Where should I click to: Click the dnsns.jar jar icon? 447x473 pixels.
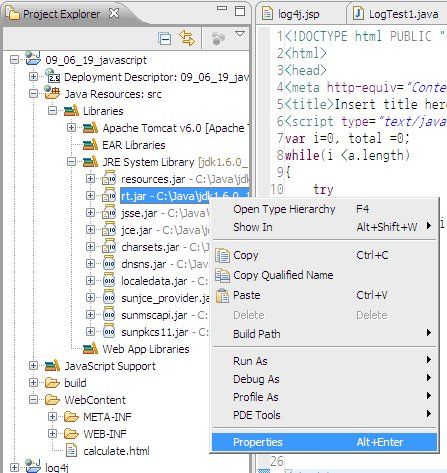click(109, 263)
